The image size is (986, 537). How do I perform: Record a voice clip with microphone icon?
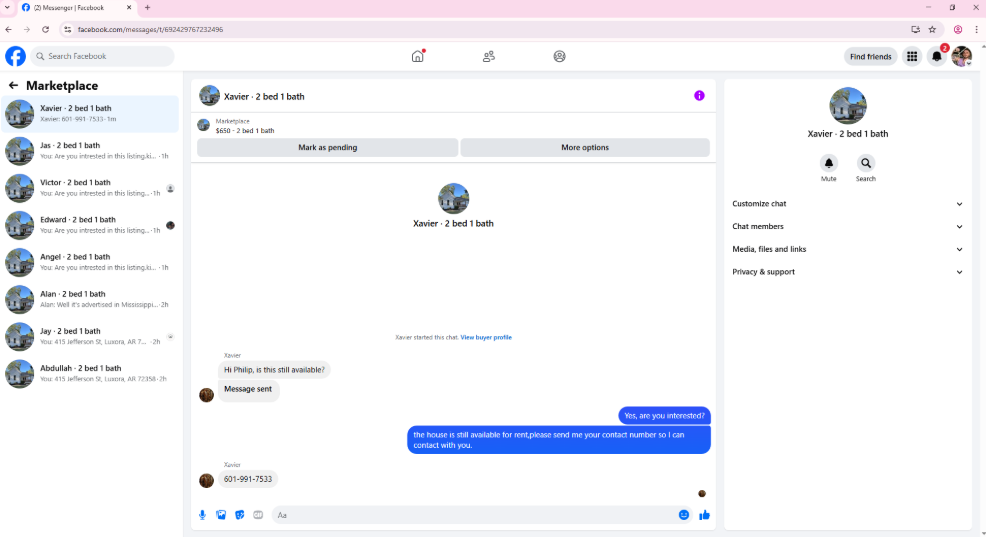[x=202, y=515]
